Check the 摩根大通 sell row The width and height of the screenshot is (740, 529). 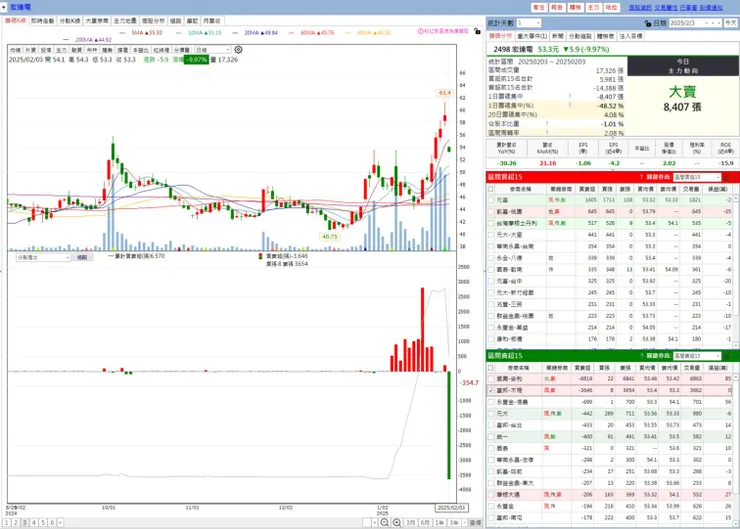point(491,495)
